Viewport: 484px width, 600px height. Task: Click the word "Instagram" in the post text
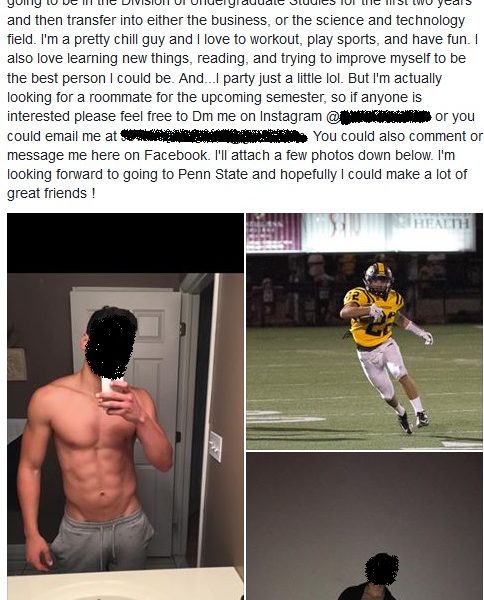pyautogui.click(x=291, y=117)
